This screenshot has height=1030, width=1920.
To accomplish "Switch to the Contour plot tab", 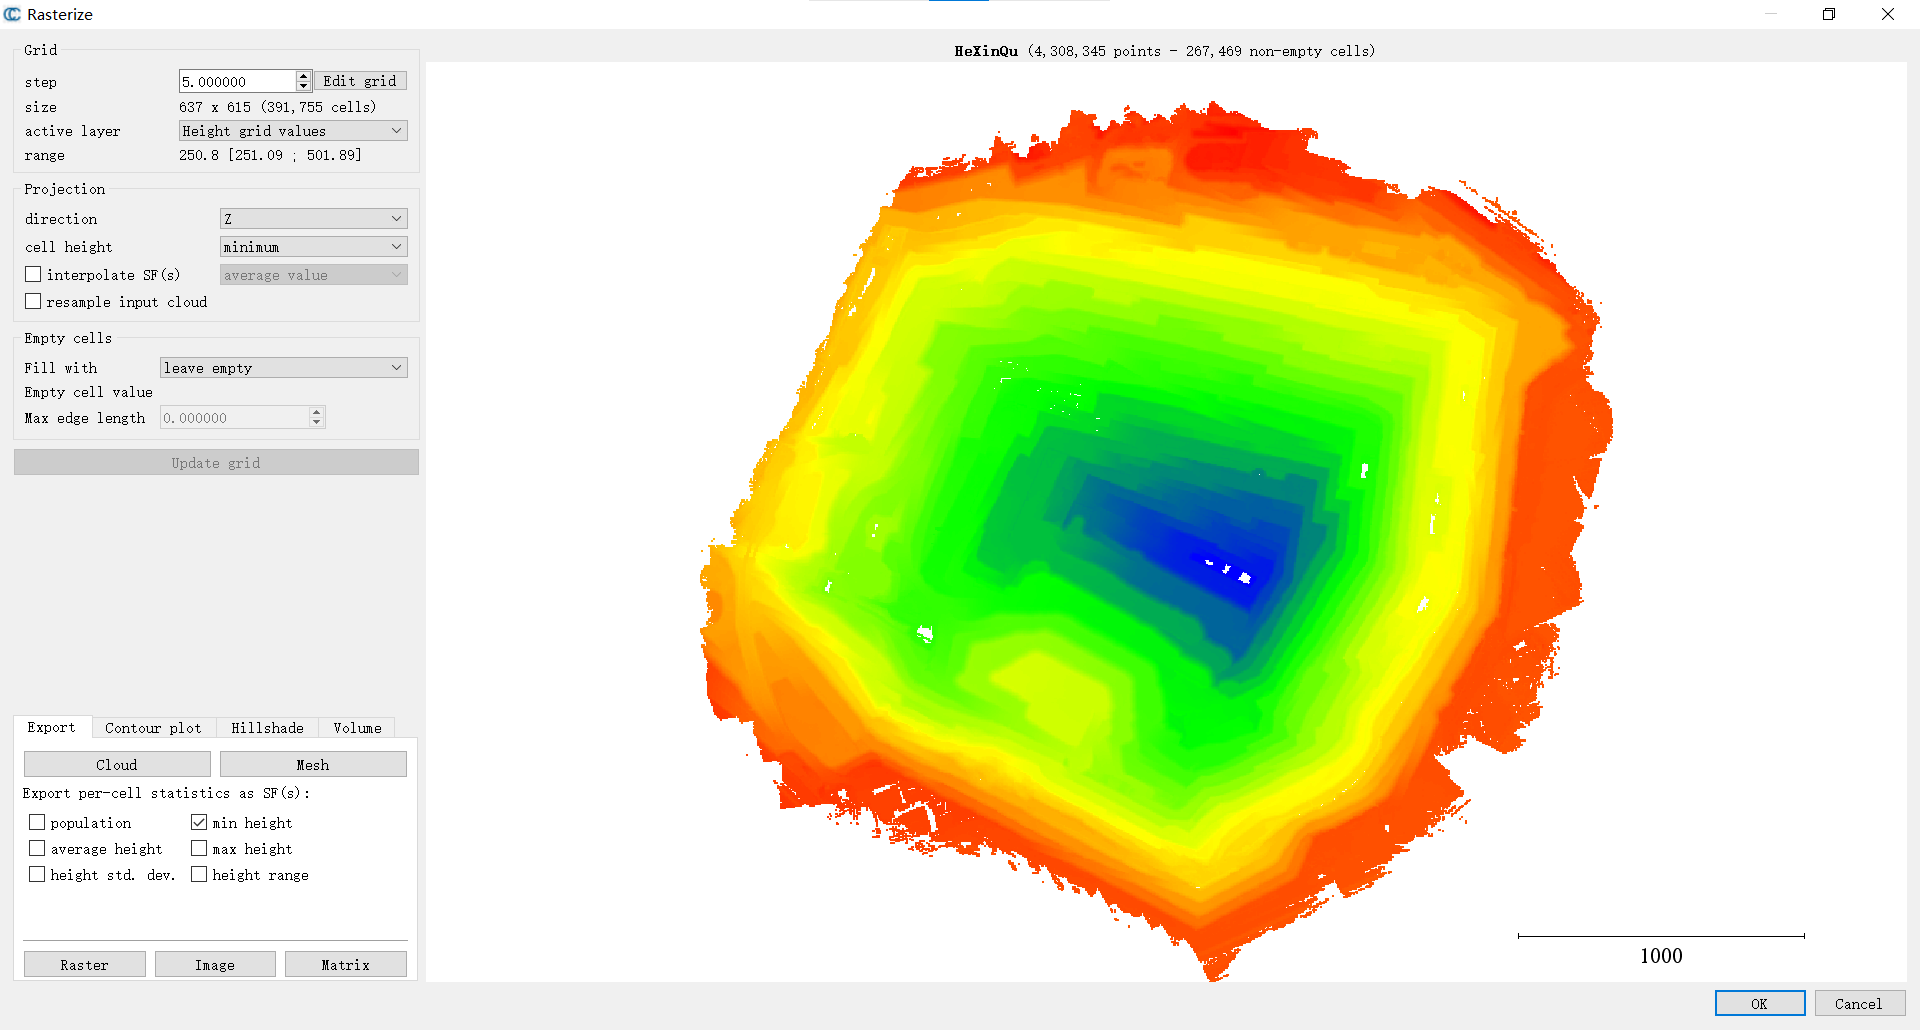I will pos(153,728).
